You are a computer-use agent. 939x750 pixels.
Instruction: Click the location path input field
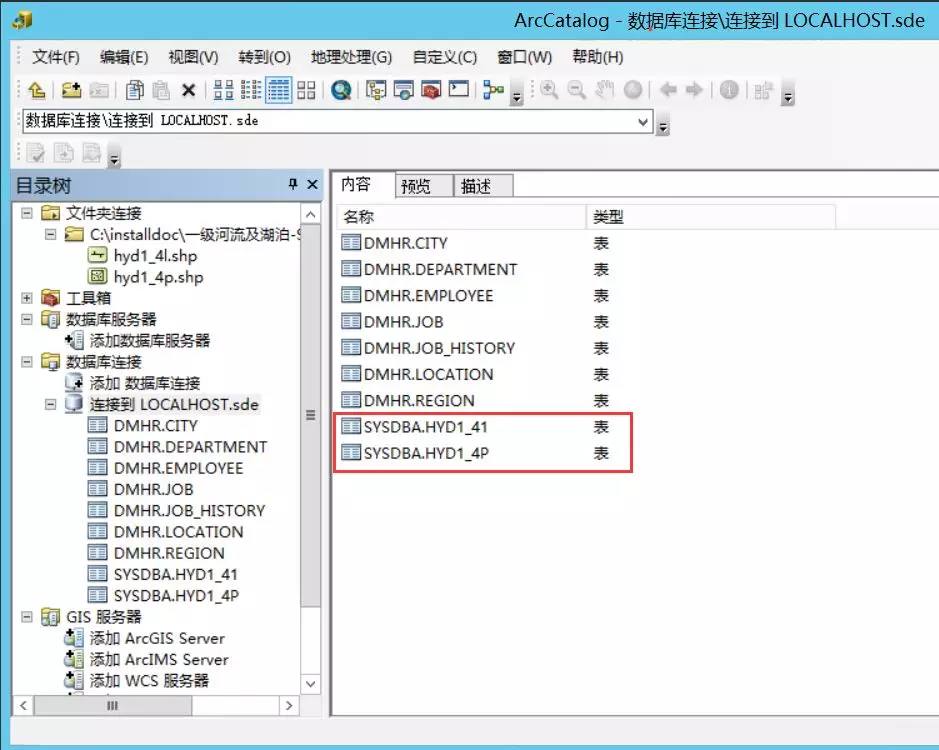click(x=329, y=122)
